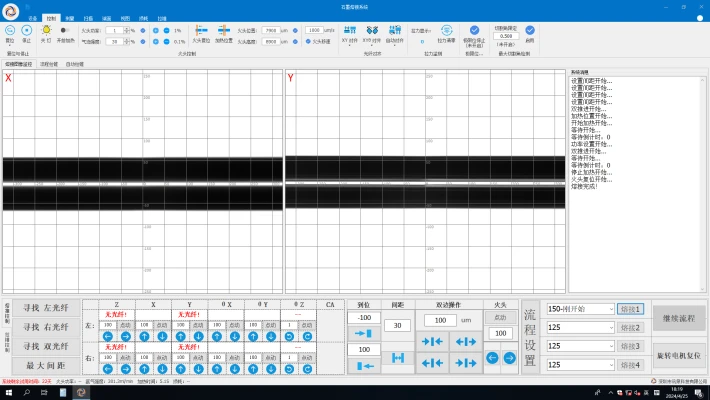
Task: Click the 寻找 左光纤 button
Action: point(47,309)
